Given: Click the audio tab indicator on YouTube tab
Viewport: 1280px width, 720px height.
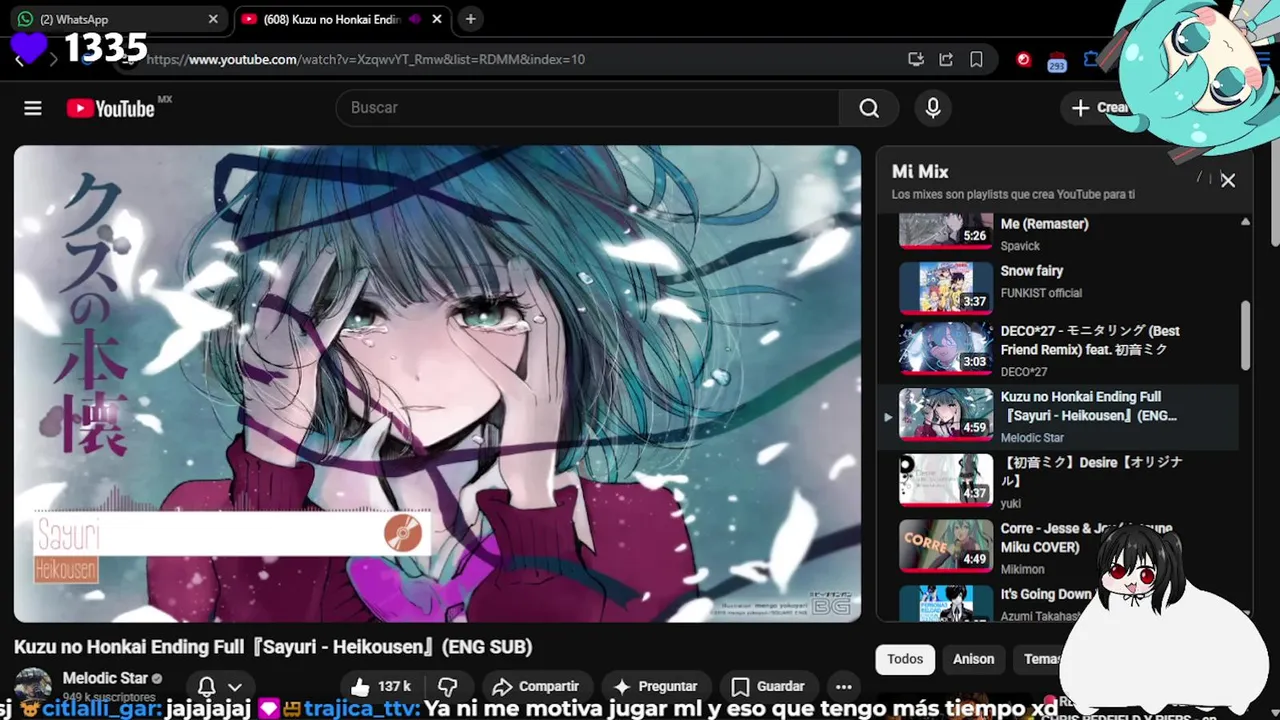Looking at the screenshot, I should pyautogui.click(x=415, y=19).
